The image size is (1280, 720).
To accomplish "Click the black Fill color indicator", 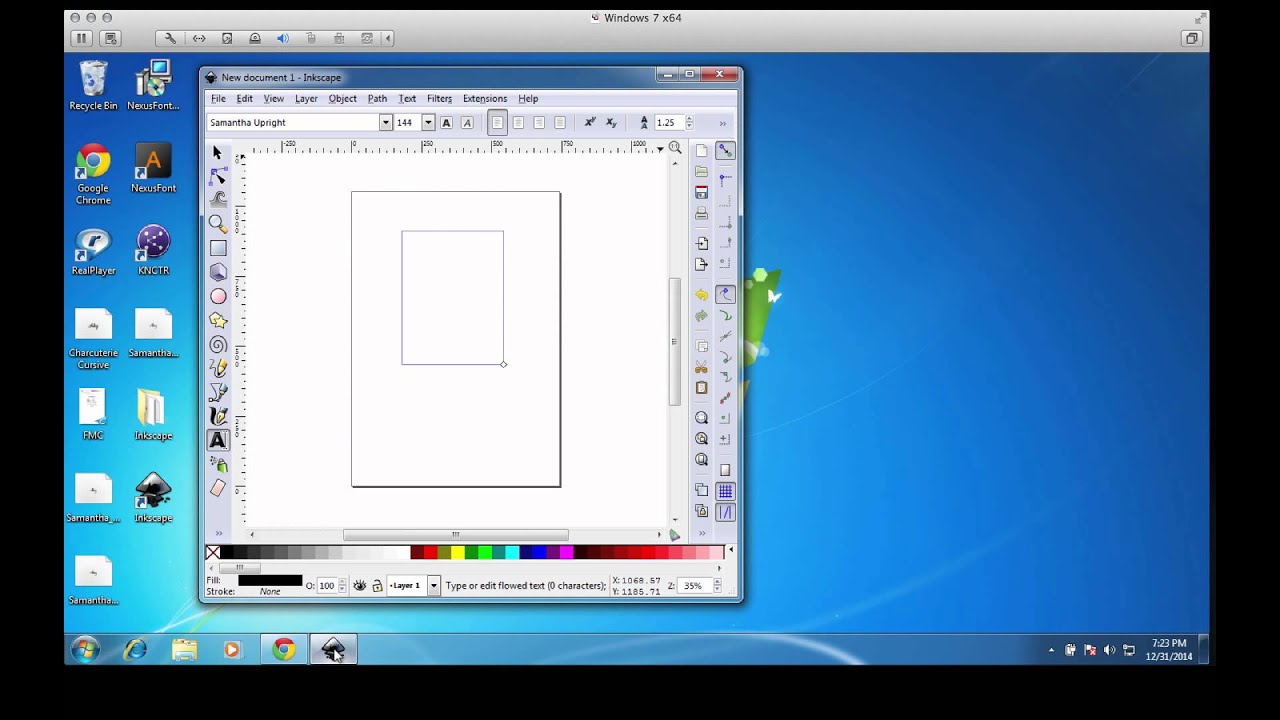I will (270, 580).
